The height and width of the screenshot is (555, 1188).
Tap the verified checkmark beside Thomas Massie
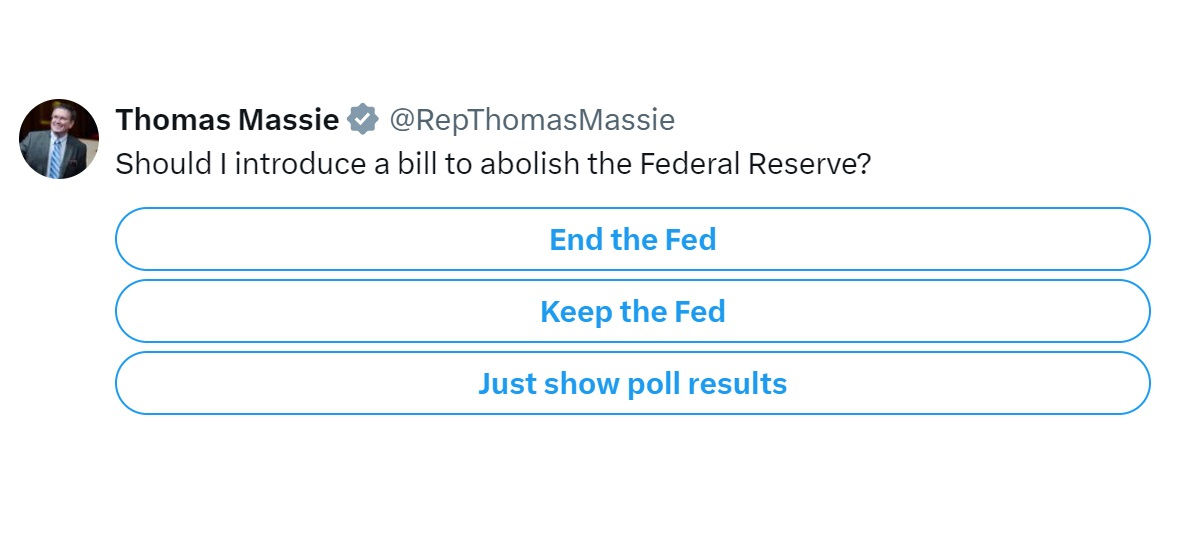click(362, 121)
